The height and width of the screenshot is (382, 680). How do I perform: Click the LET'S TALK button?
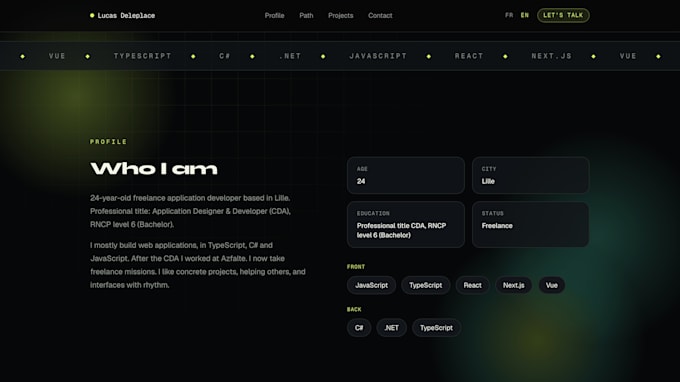[x=563, y=15]
